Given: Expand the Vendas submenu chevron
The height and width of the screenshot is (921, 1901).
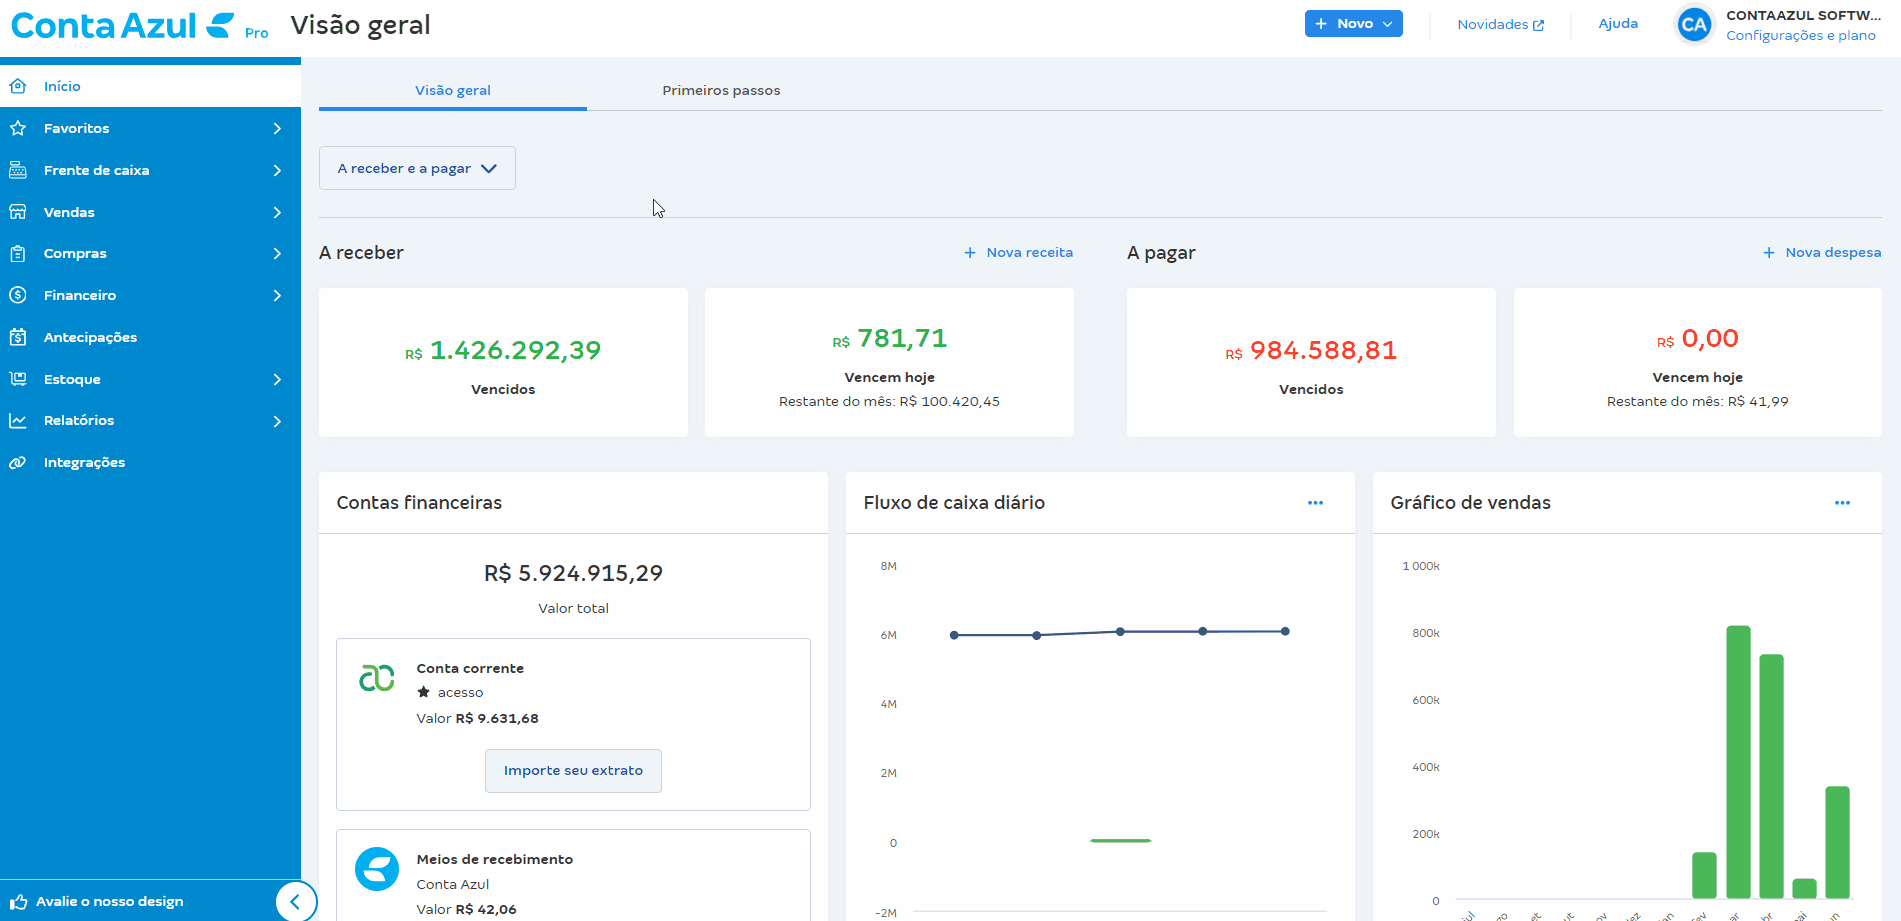Looking at the screenshot, I should (277, 212).
